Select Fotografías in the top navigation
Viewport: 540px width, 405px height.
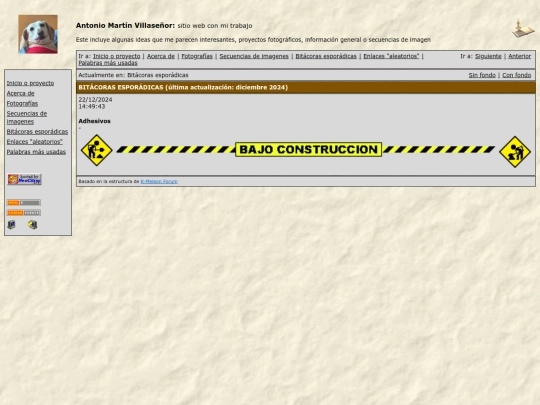point(197,56)
